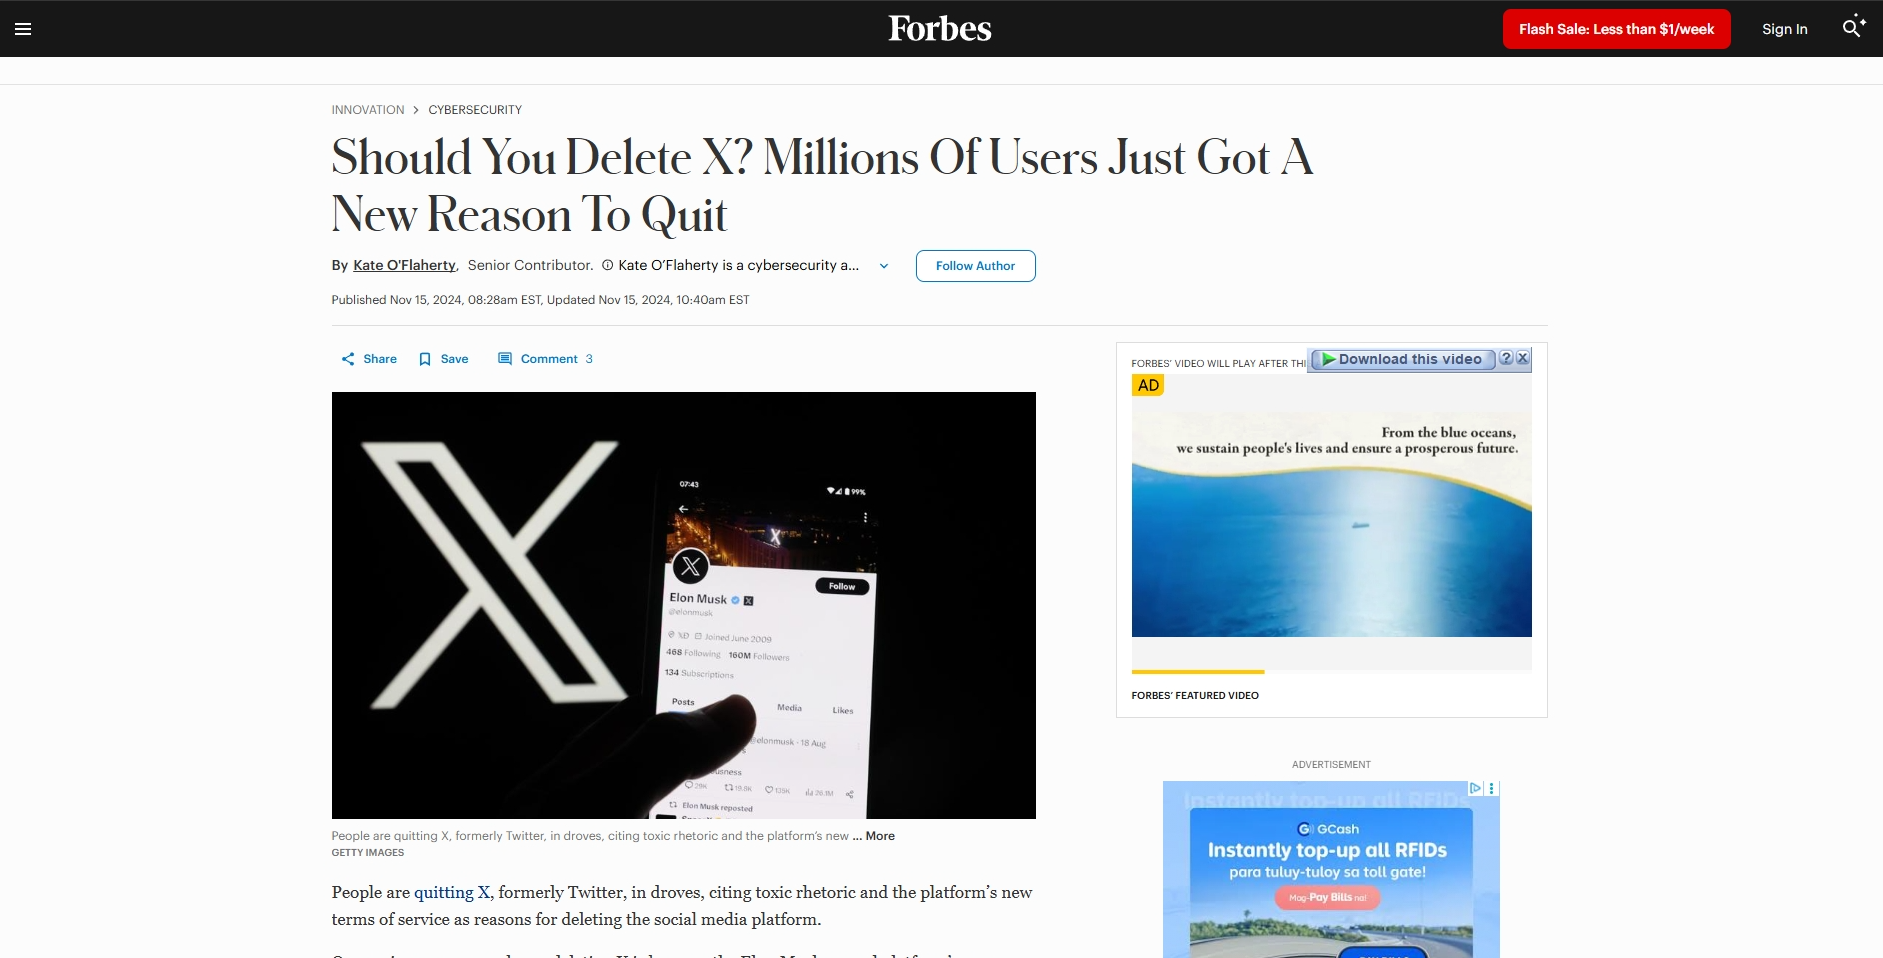The width and height of the screenshot is (1883, 958).
Task: Open Kate O'Flaherty author link
Action: coord(404,265)
